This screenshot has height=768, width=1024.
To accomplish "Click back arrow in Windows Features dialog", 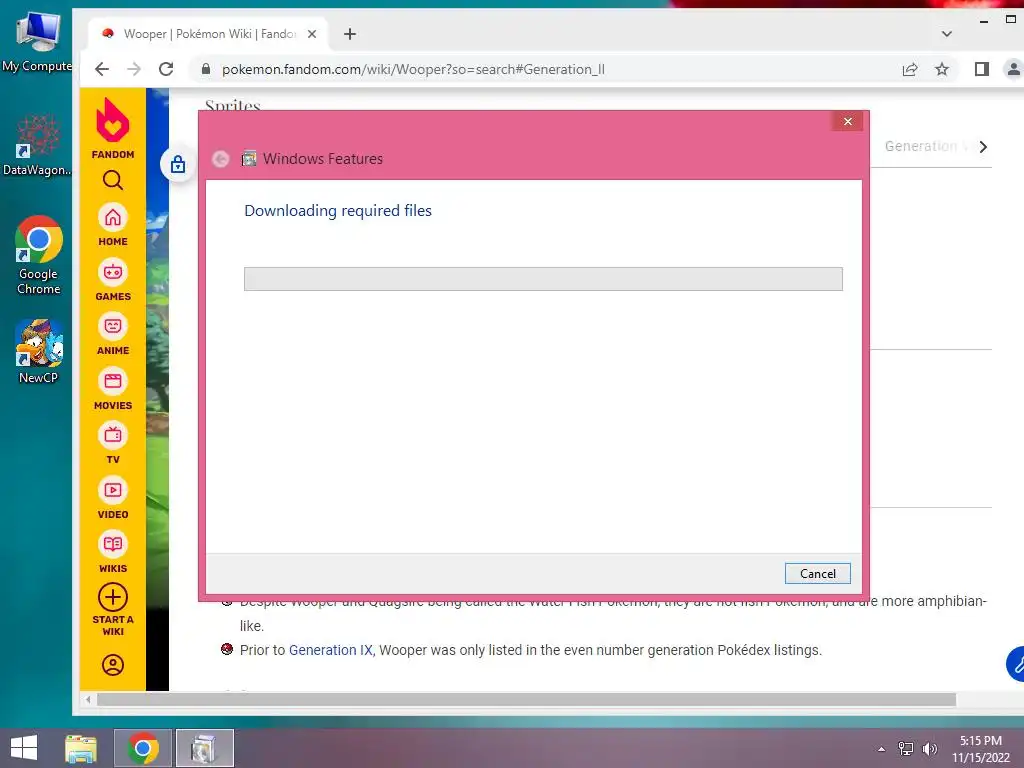I will coord(221,159).
